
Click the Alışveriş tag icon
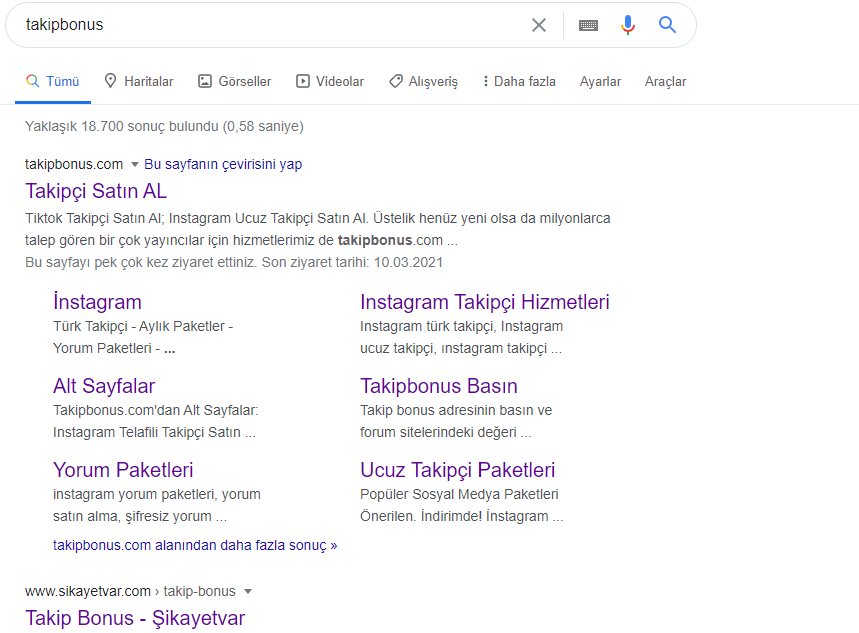point(396,81)
